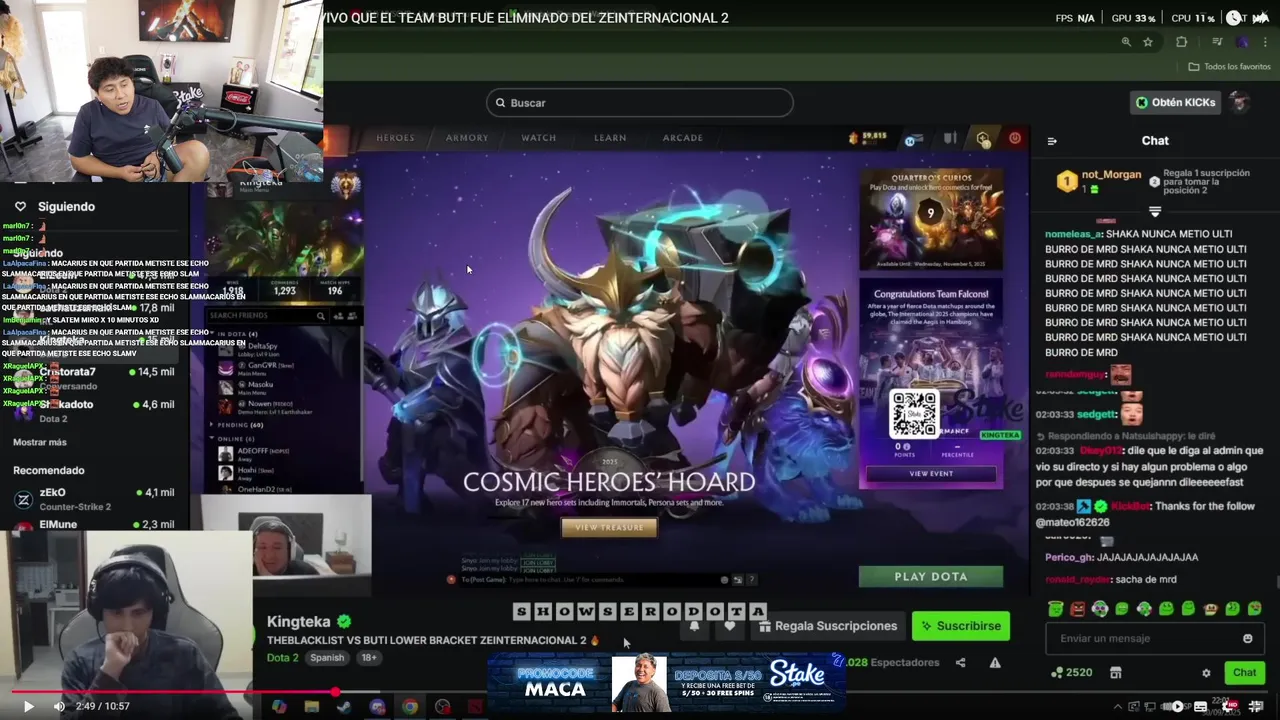
Task: Click the 18+ tag
Action: point(369,658)
